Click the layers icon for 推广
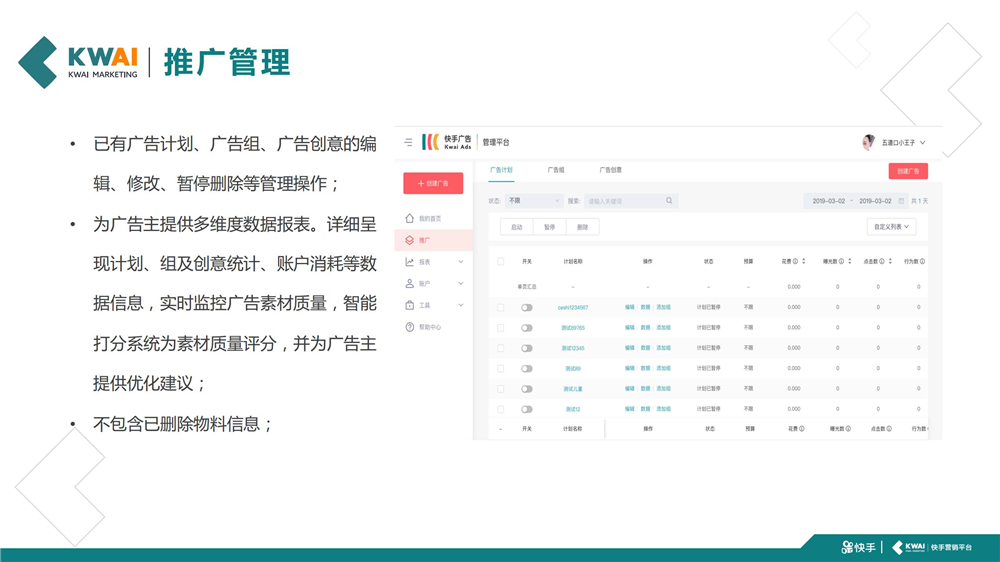This screenshot has height=562, width=1000. click(x=409, y=240)
